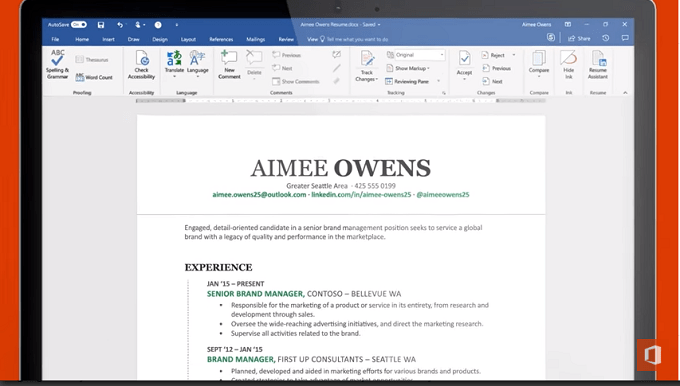The height and width of the screenshot is (386, 680).
Task: Click the Touch/Mouse mode icon
Action: (138, 25)
